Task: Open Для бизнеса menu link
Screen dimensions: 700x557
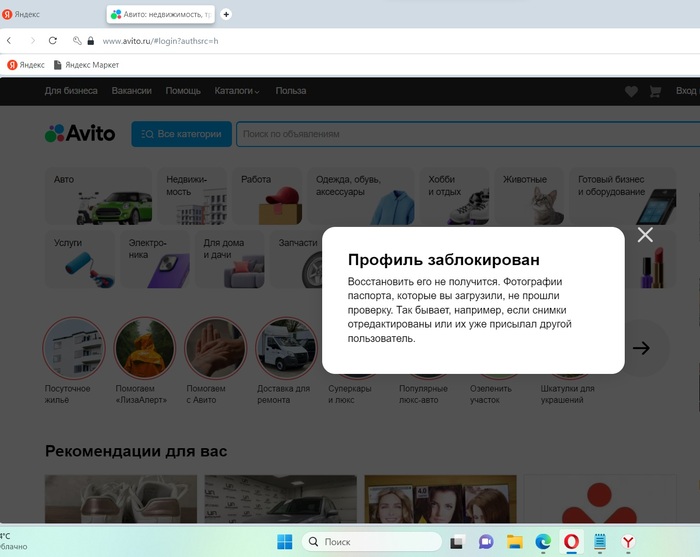Action: pos(71,91)
